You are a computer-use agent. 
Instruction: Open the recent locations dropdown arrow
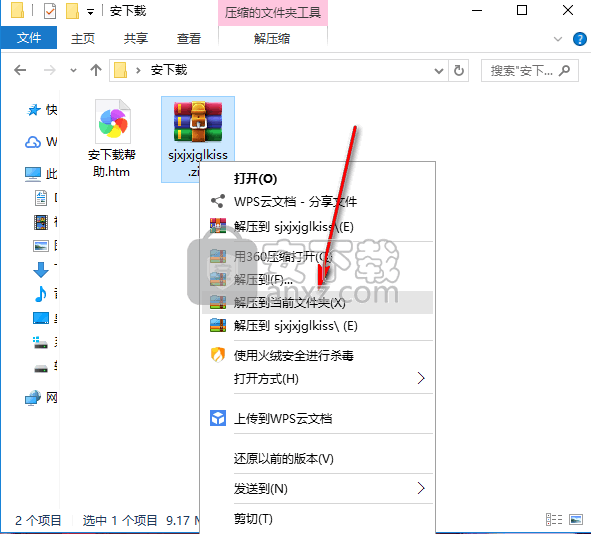click(x=73, y=70)
